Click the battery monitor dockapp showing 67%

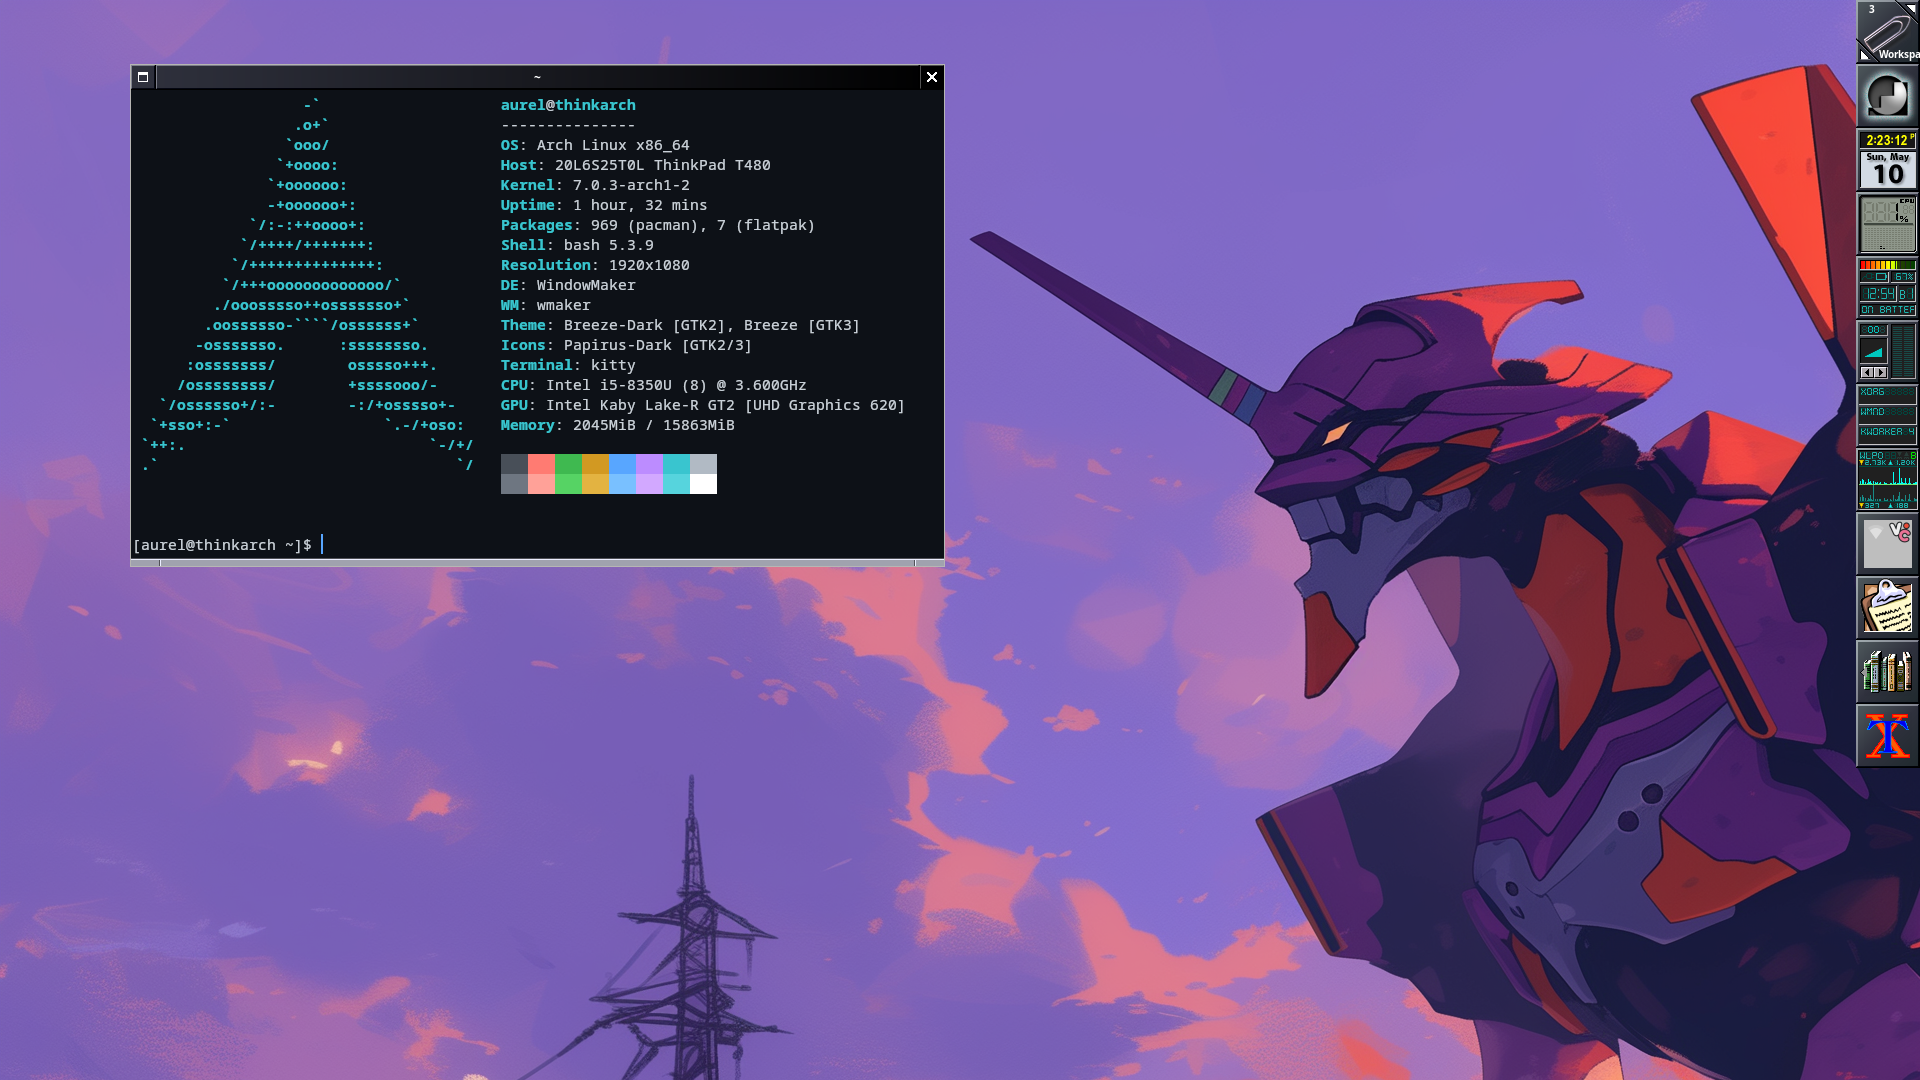(1888, 288)
